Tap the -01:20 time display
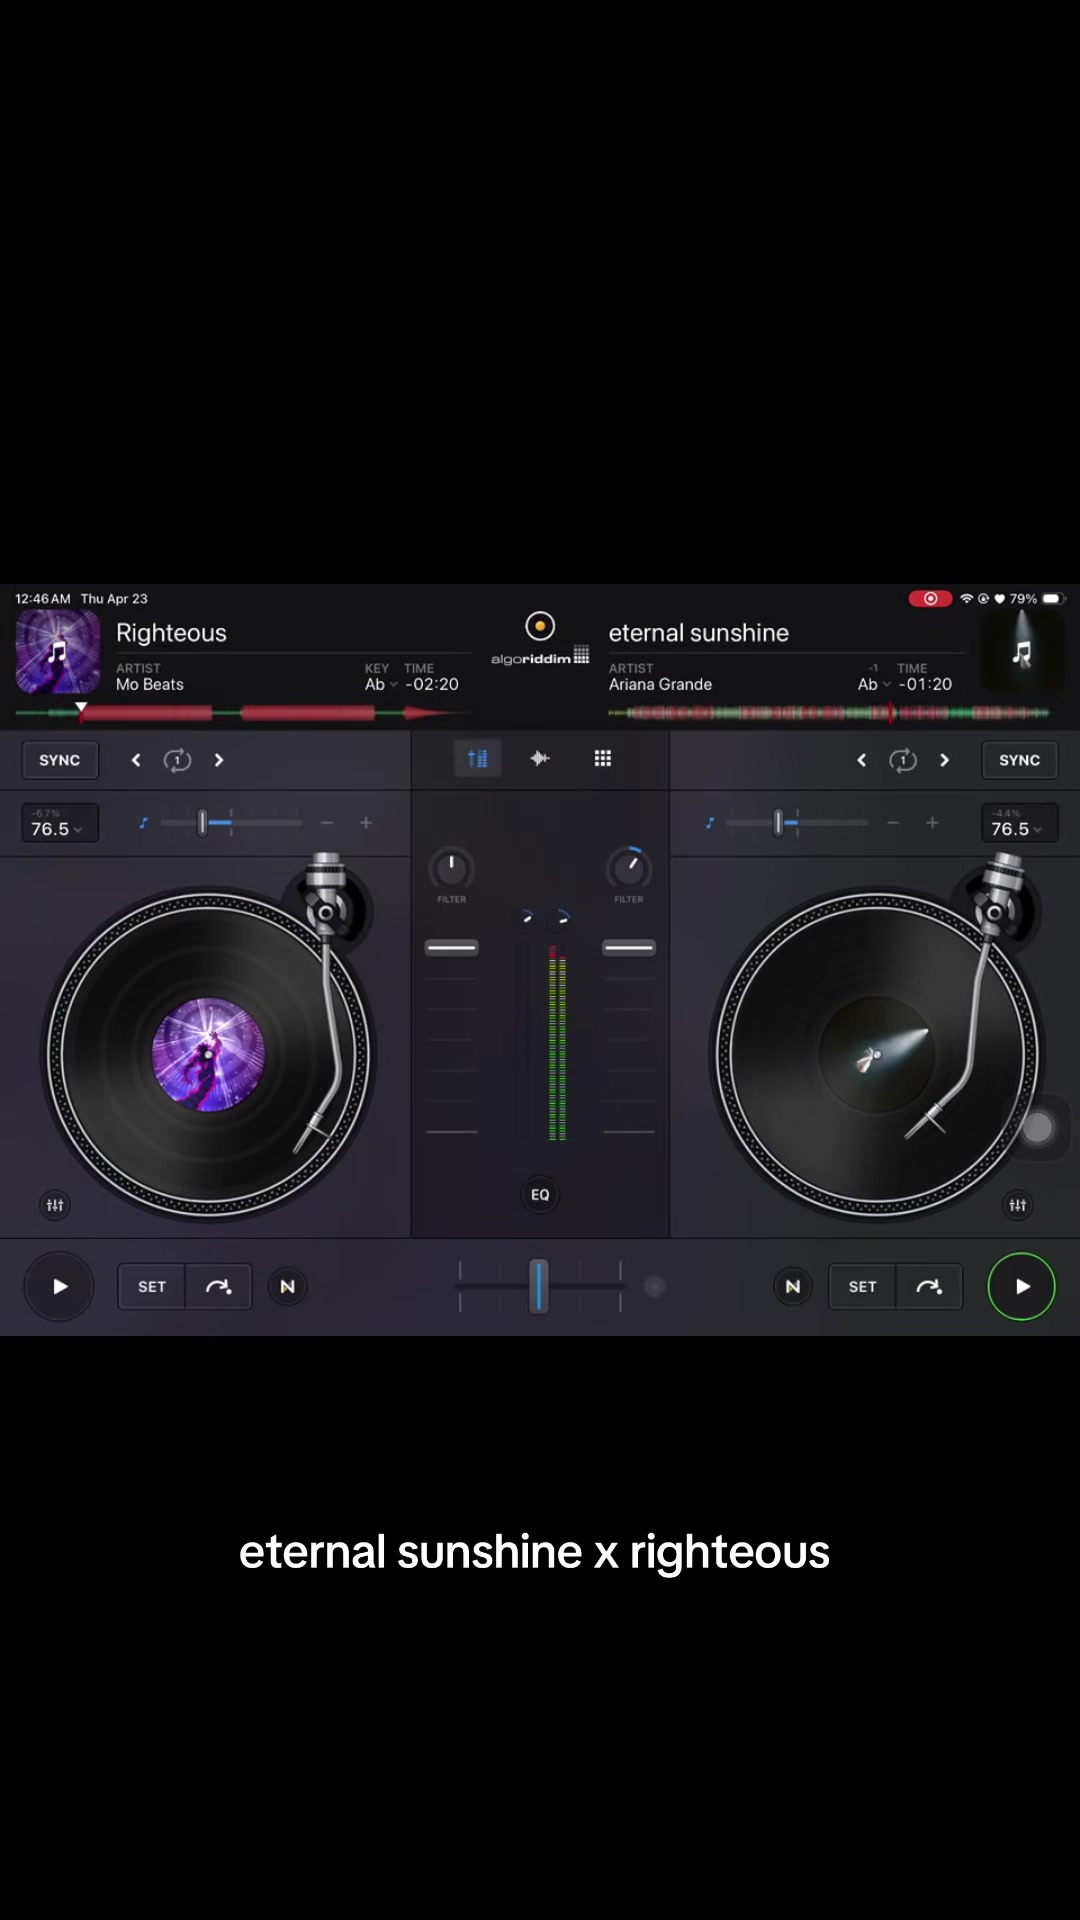The image size is (1080, 1920). (x=925, y=684)
